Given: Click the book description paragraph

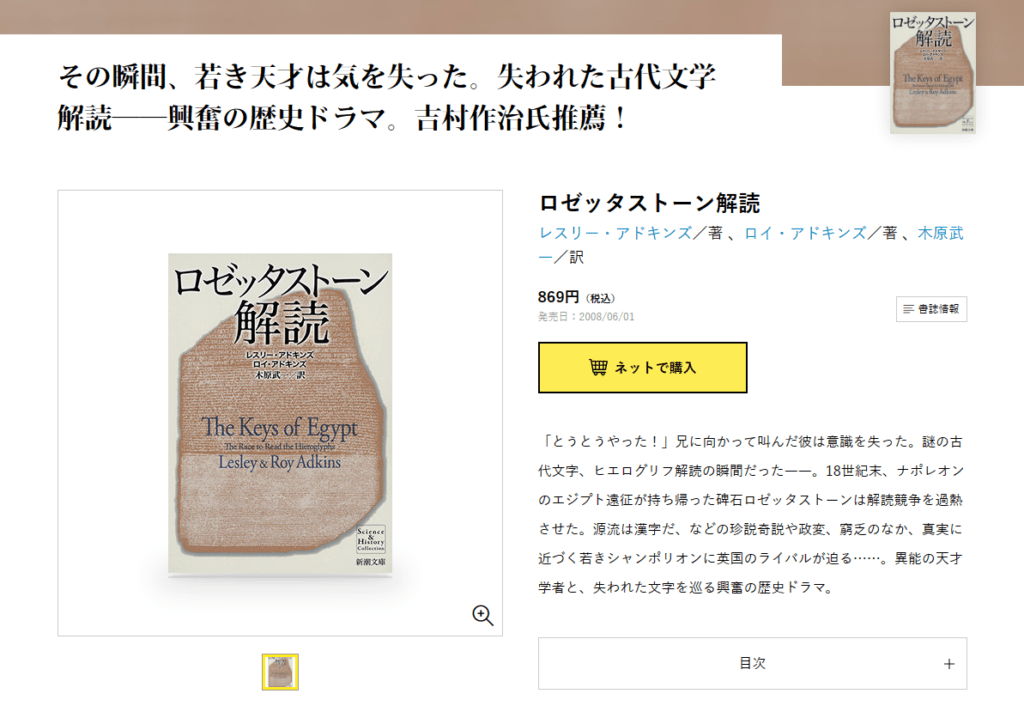Looking at the screenshot, I should pos(750,514).
